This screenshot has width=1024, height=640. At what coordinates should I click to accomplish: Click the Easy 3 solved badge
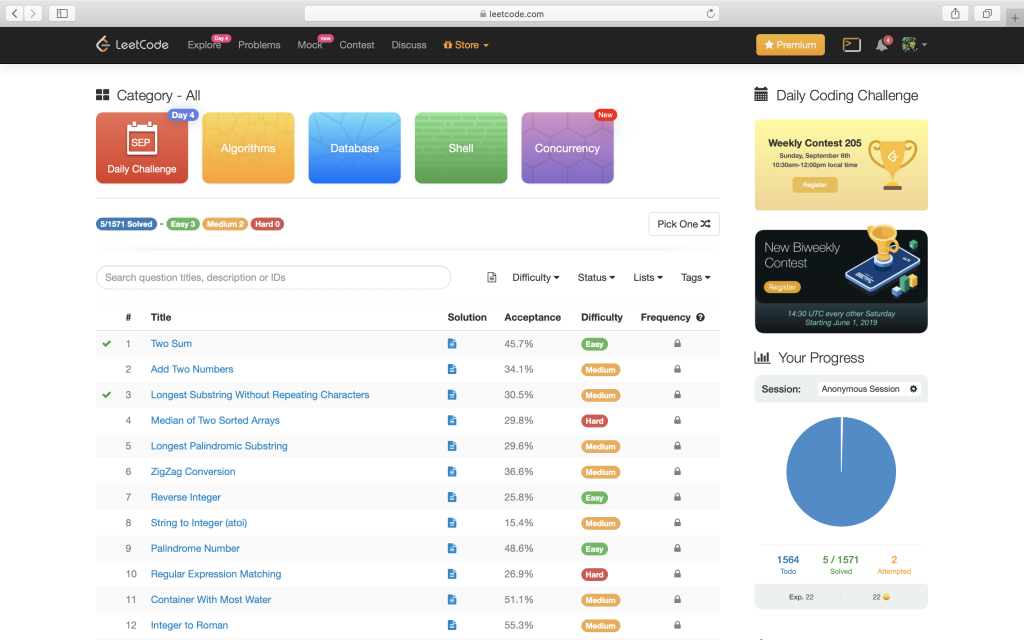(183, 224)
